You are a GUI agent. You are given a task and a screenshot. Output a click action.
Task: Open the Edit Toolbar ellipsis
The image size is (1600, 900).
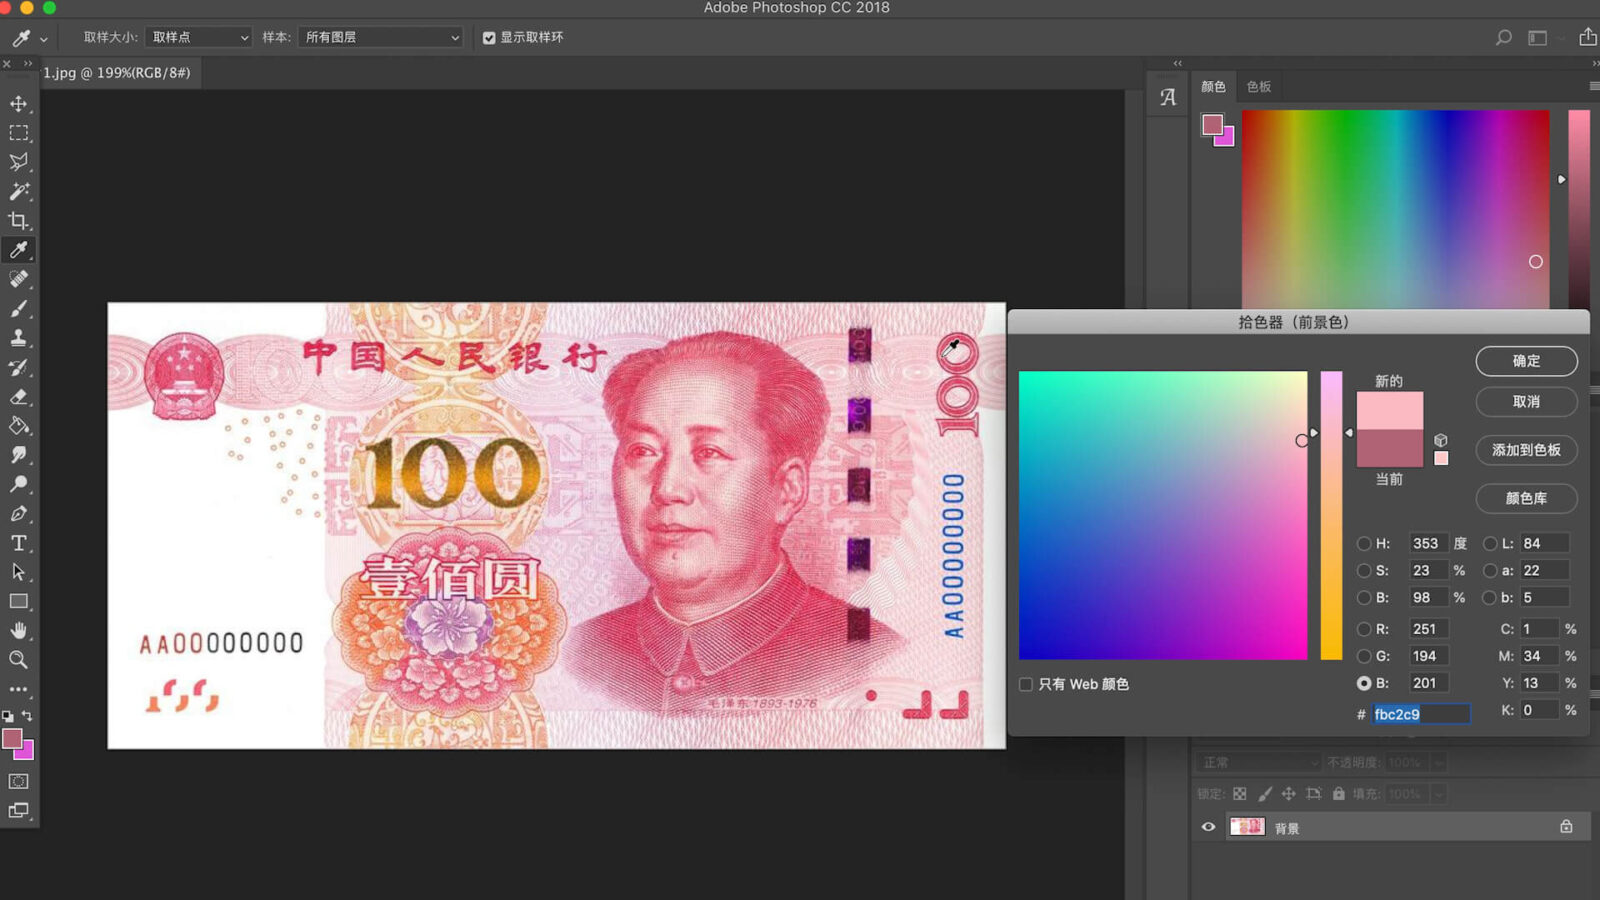18,689
